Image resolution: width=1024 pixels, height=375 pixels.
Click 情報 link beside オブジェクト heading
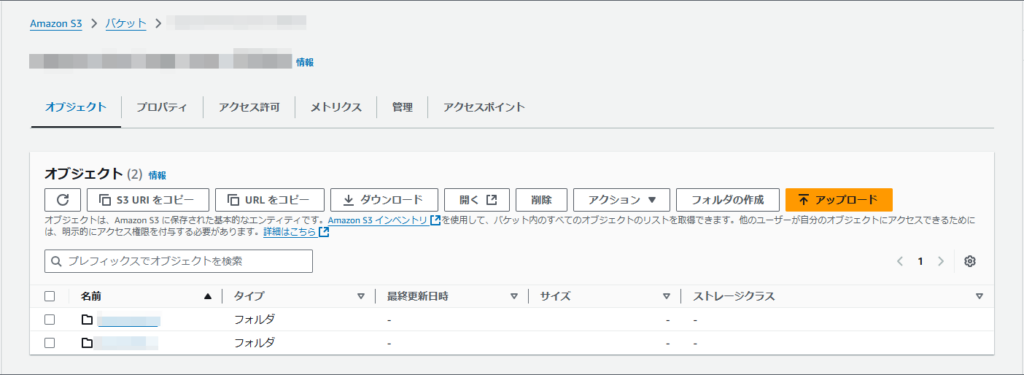[157, 175]
